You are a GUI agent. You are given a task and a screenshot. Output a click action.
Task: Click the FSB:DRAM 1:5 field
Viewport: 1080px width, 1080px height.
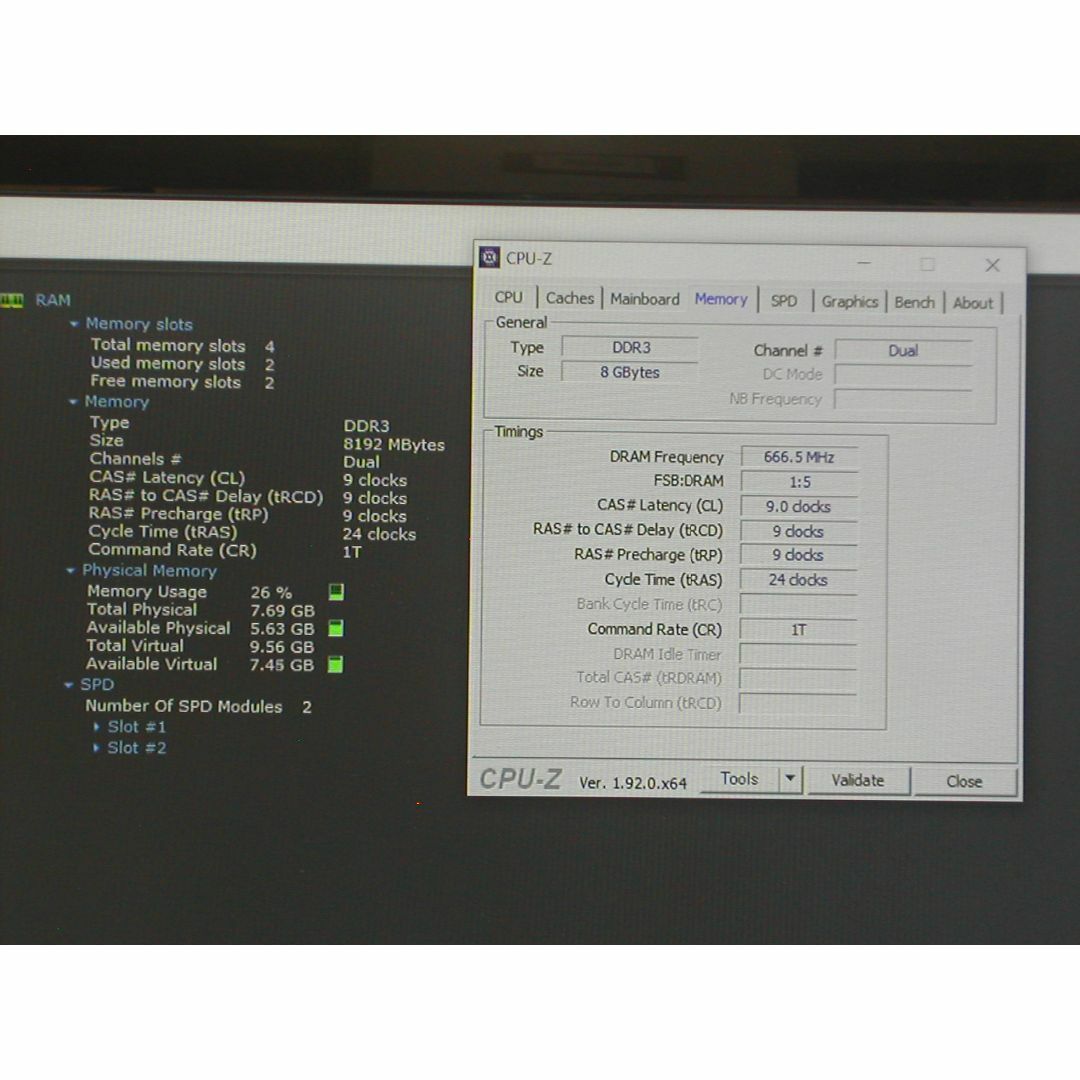click(799, 482)
